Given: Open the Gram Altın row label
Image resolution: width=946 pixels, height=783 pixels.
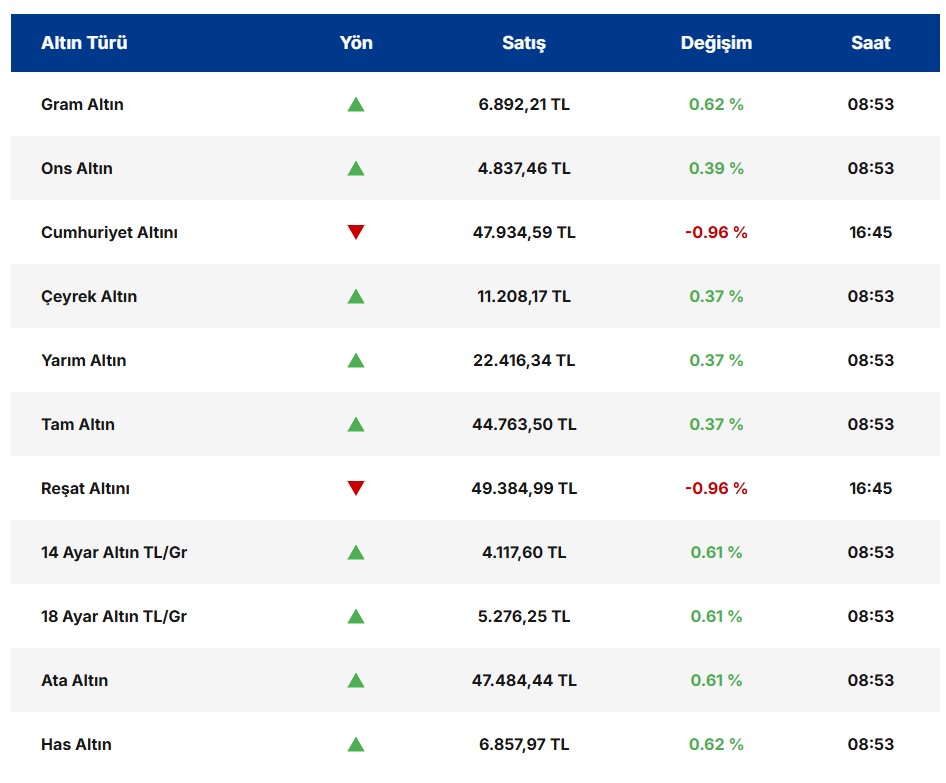Looking at the screenshot, I should tap(82, 104).
